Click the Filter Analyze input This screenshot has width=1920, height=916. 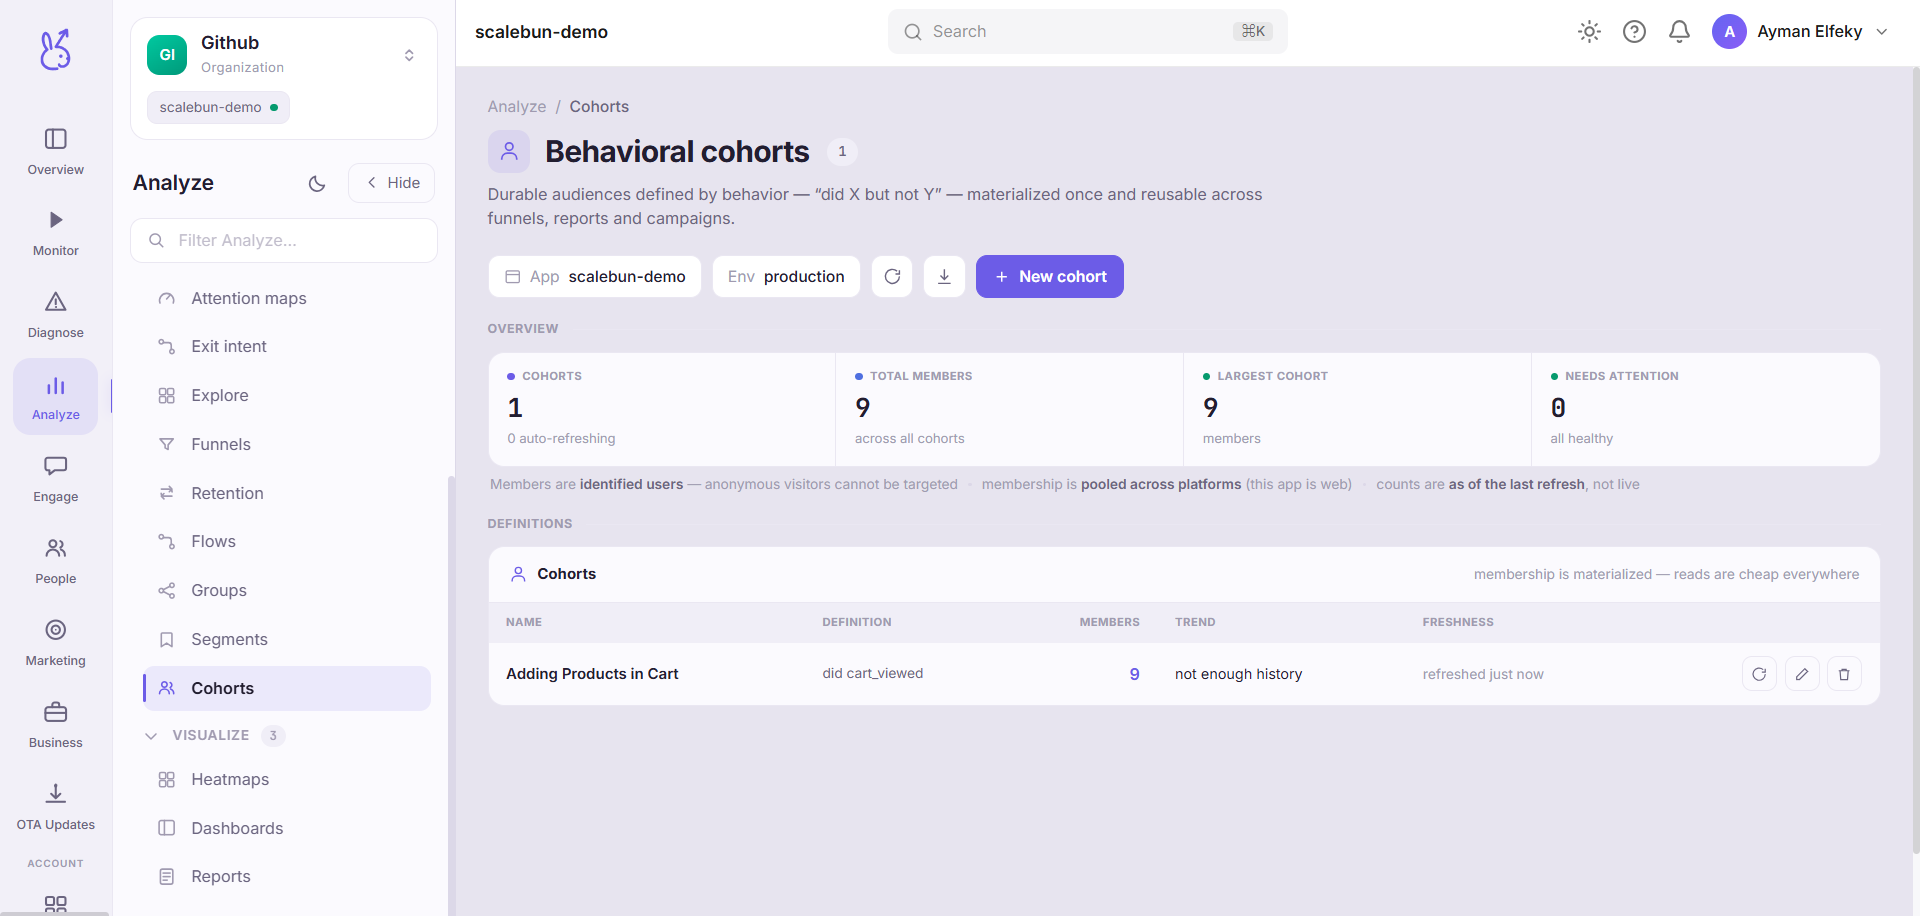pyautogui.click(x=284, y=240)
